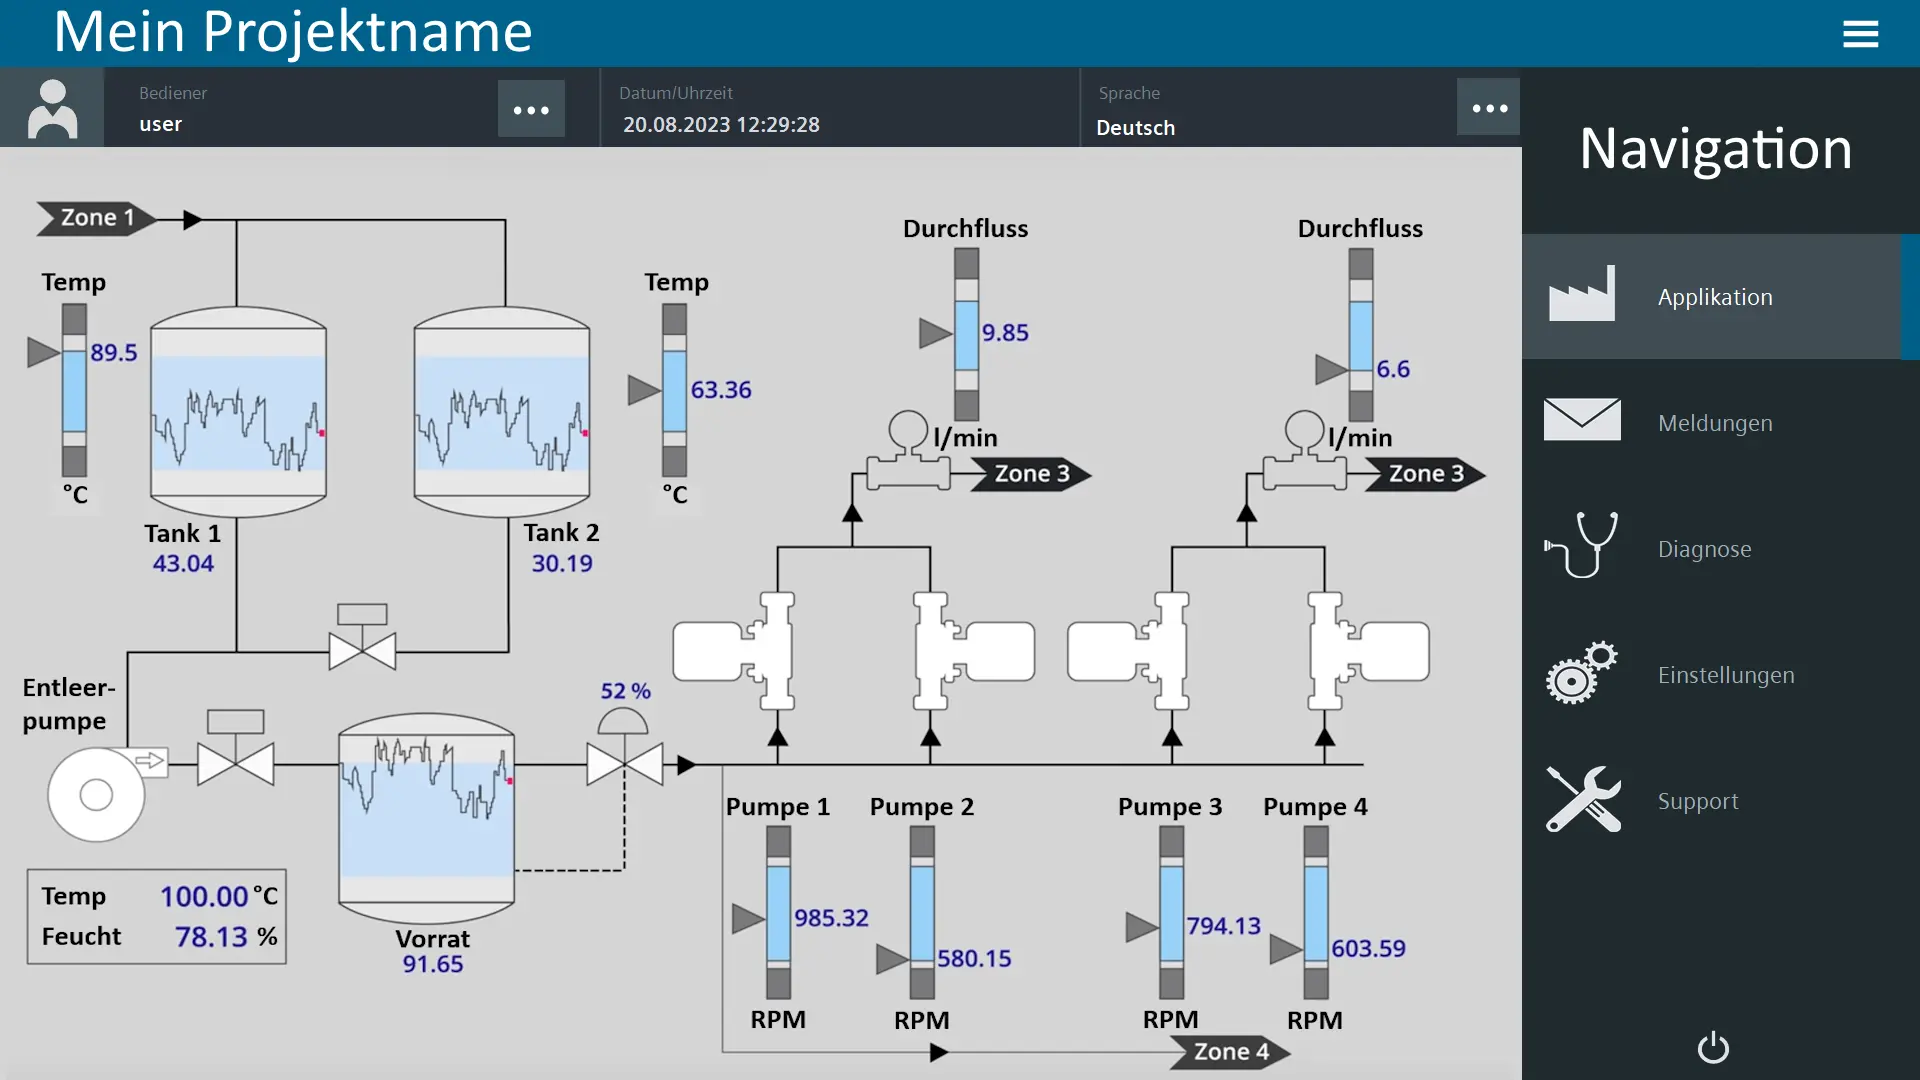Image resolution: width=1920 pixels, height=1080 pixels.
Task: Open Meldungen in the navigation
Action: coord(1720,423)
